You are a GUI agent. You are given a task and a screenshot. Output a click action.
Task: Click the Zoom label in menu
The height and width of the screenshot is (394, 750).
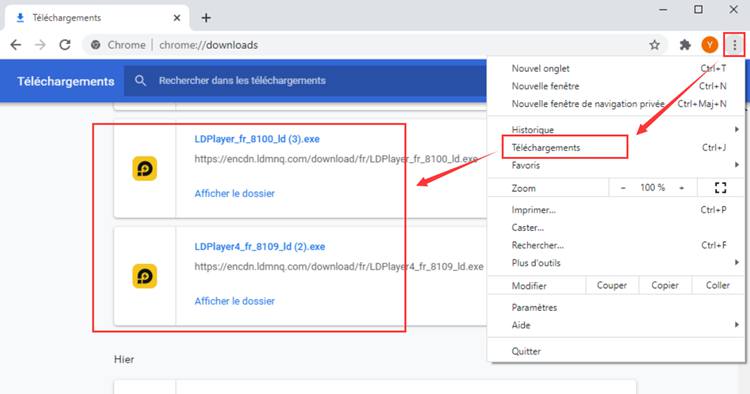pyautogui.click(x=524, y=188)
